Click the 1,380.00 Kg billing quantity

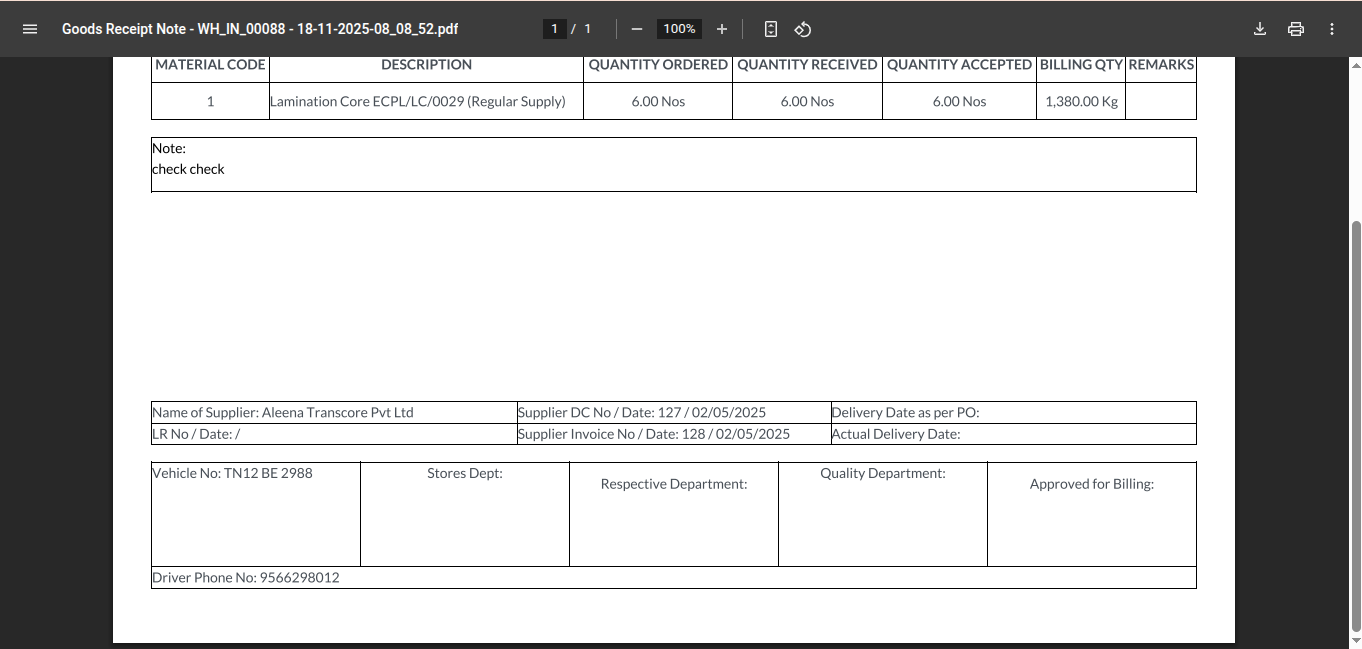1081,101
